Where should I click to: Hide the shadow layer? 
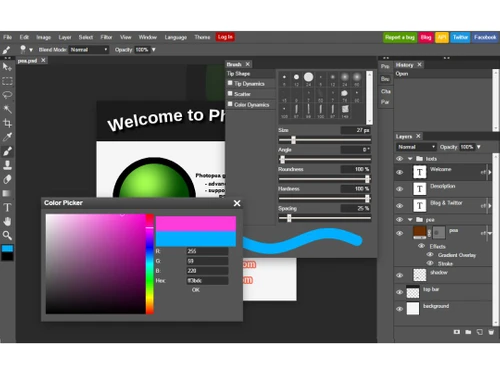click(x=399, y=275)
